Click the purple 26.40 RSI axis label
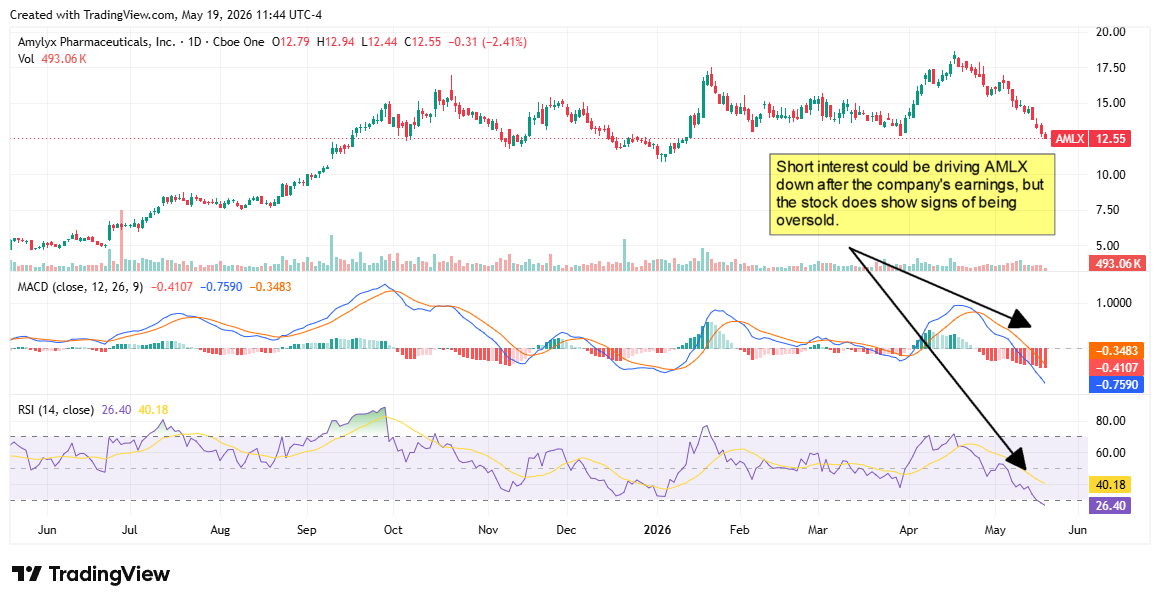This screenshot has width=1160, height=604. pos(1110,506)
